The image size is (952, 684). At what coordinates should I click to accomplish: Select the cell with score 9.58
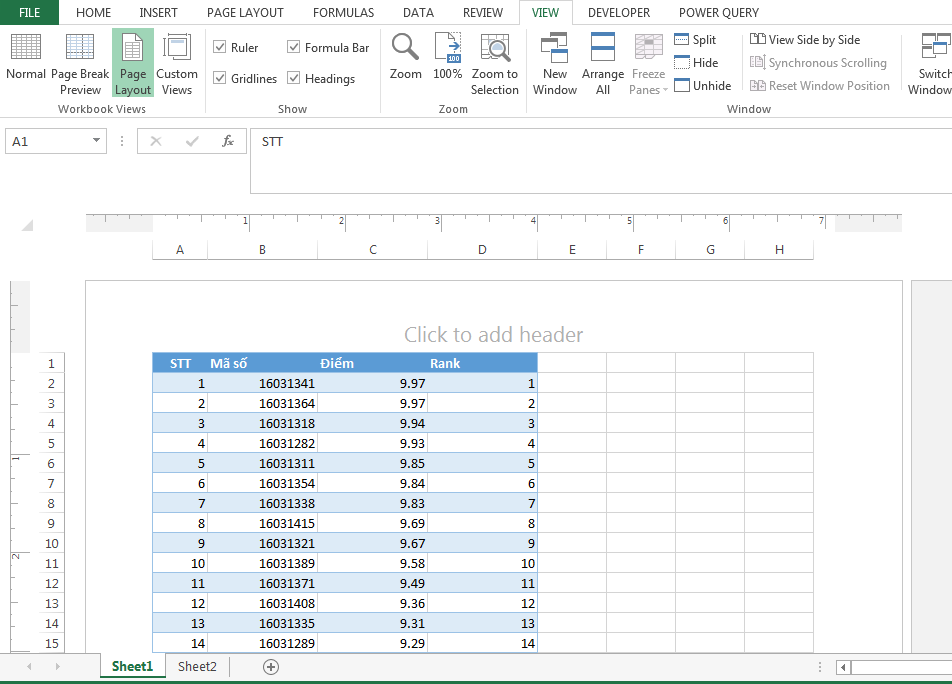pos(372,563)
